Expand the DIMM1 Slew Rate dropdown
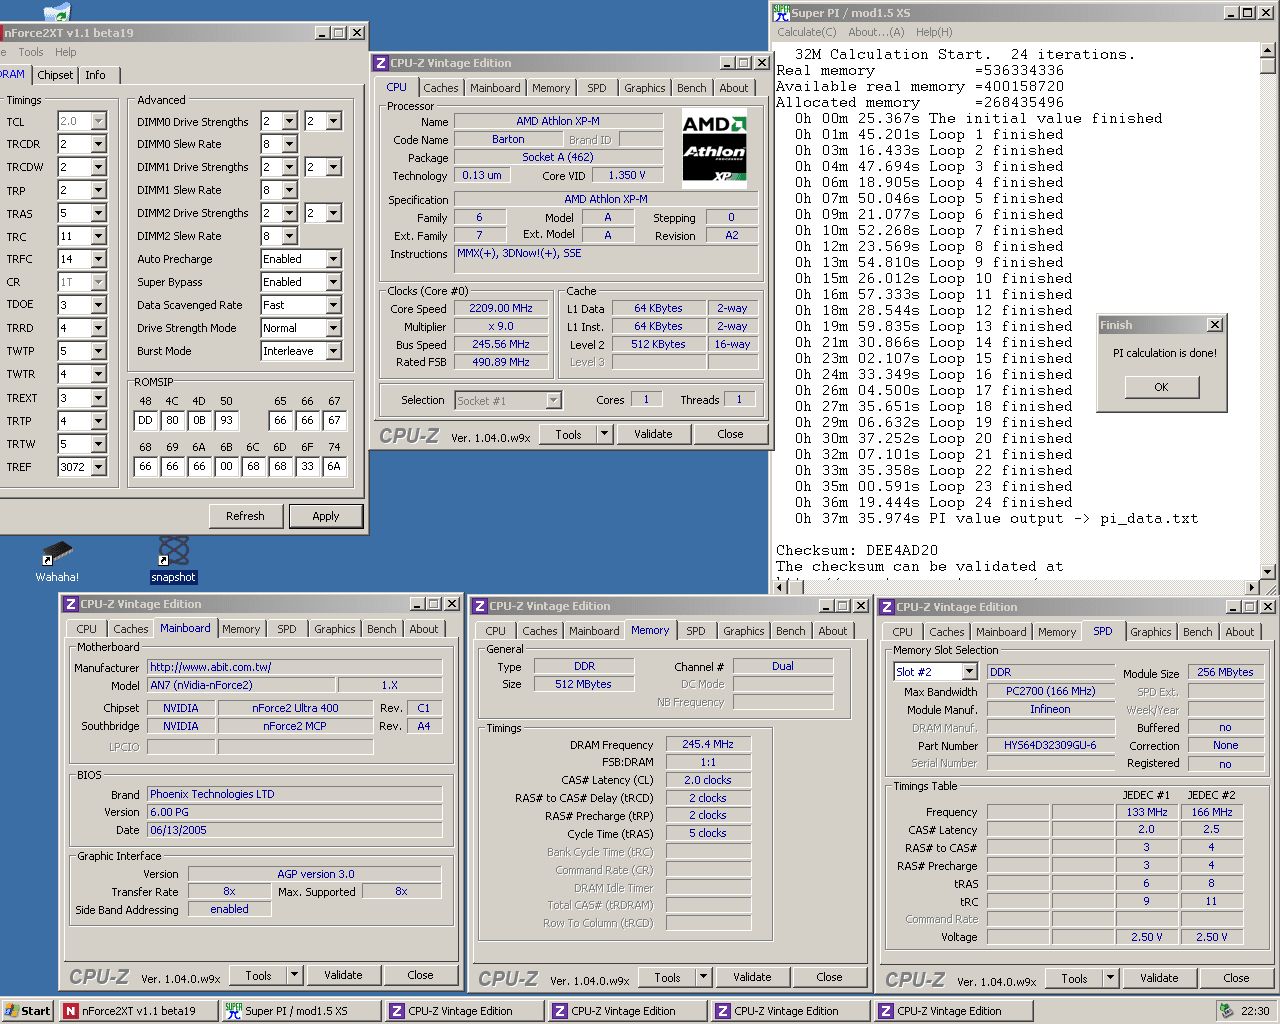 click(289, 190)
